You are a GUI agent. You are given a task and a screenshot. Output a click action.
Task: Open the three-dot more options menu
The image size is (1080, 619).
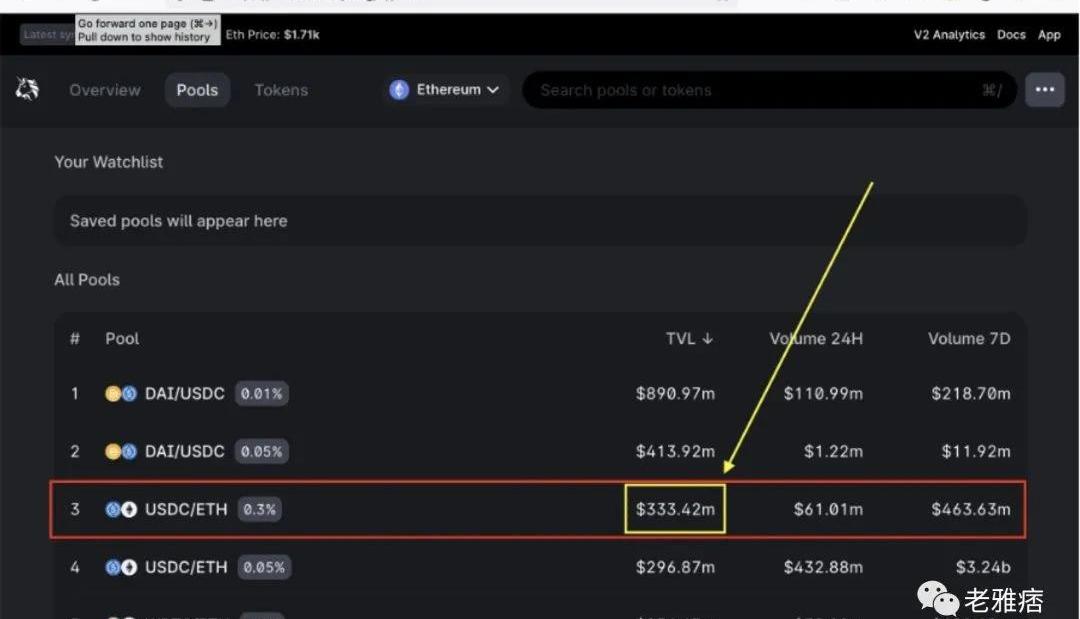click(1044, 90)
